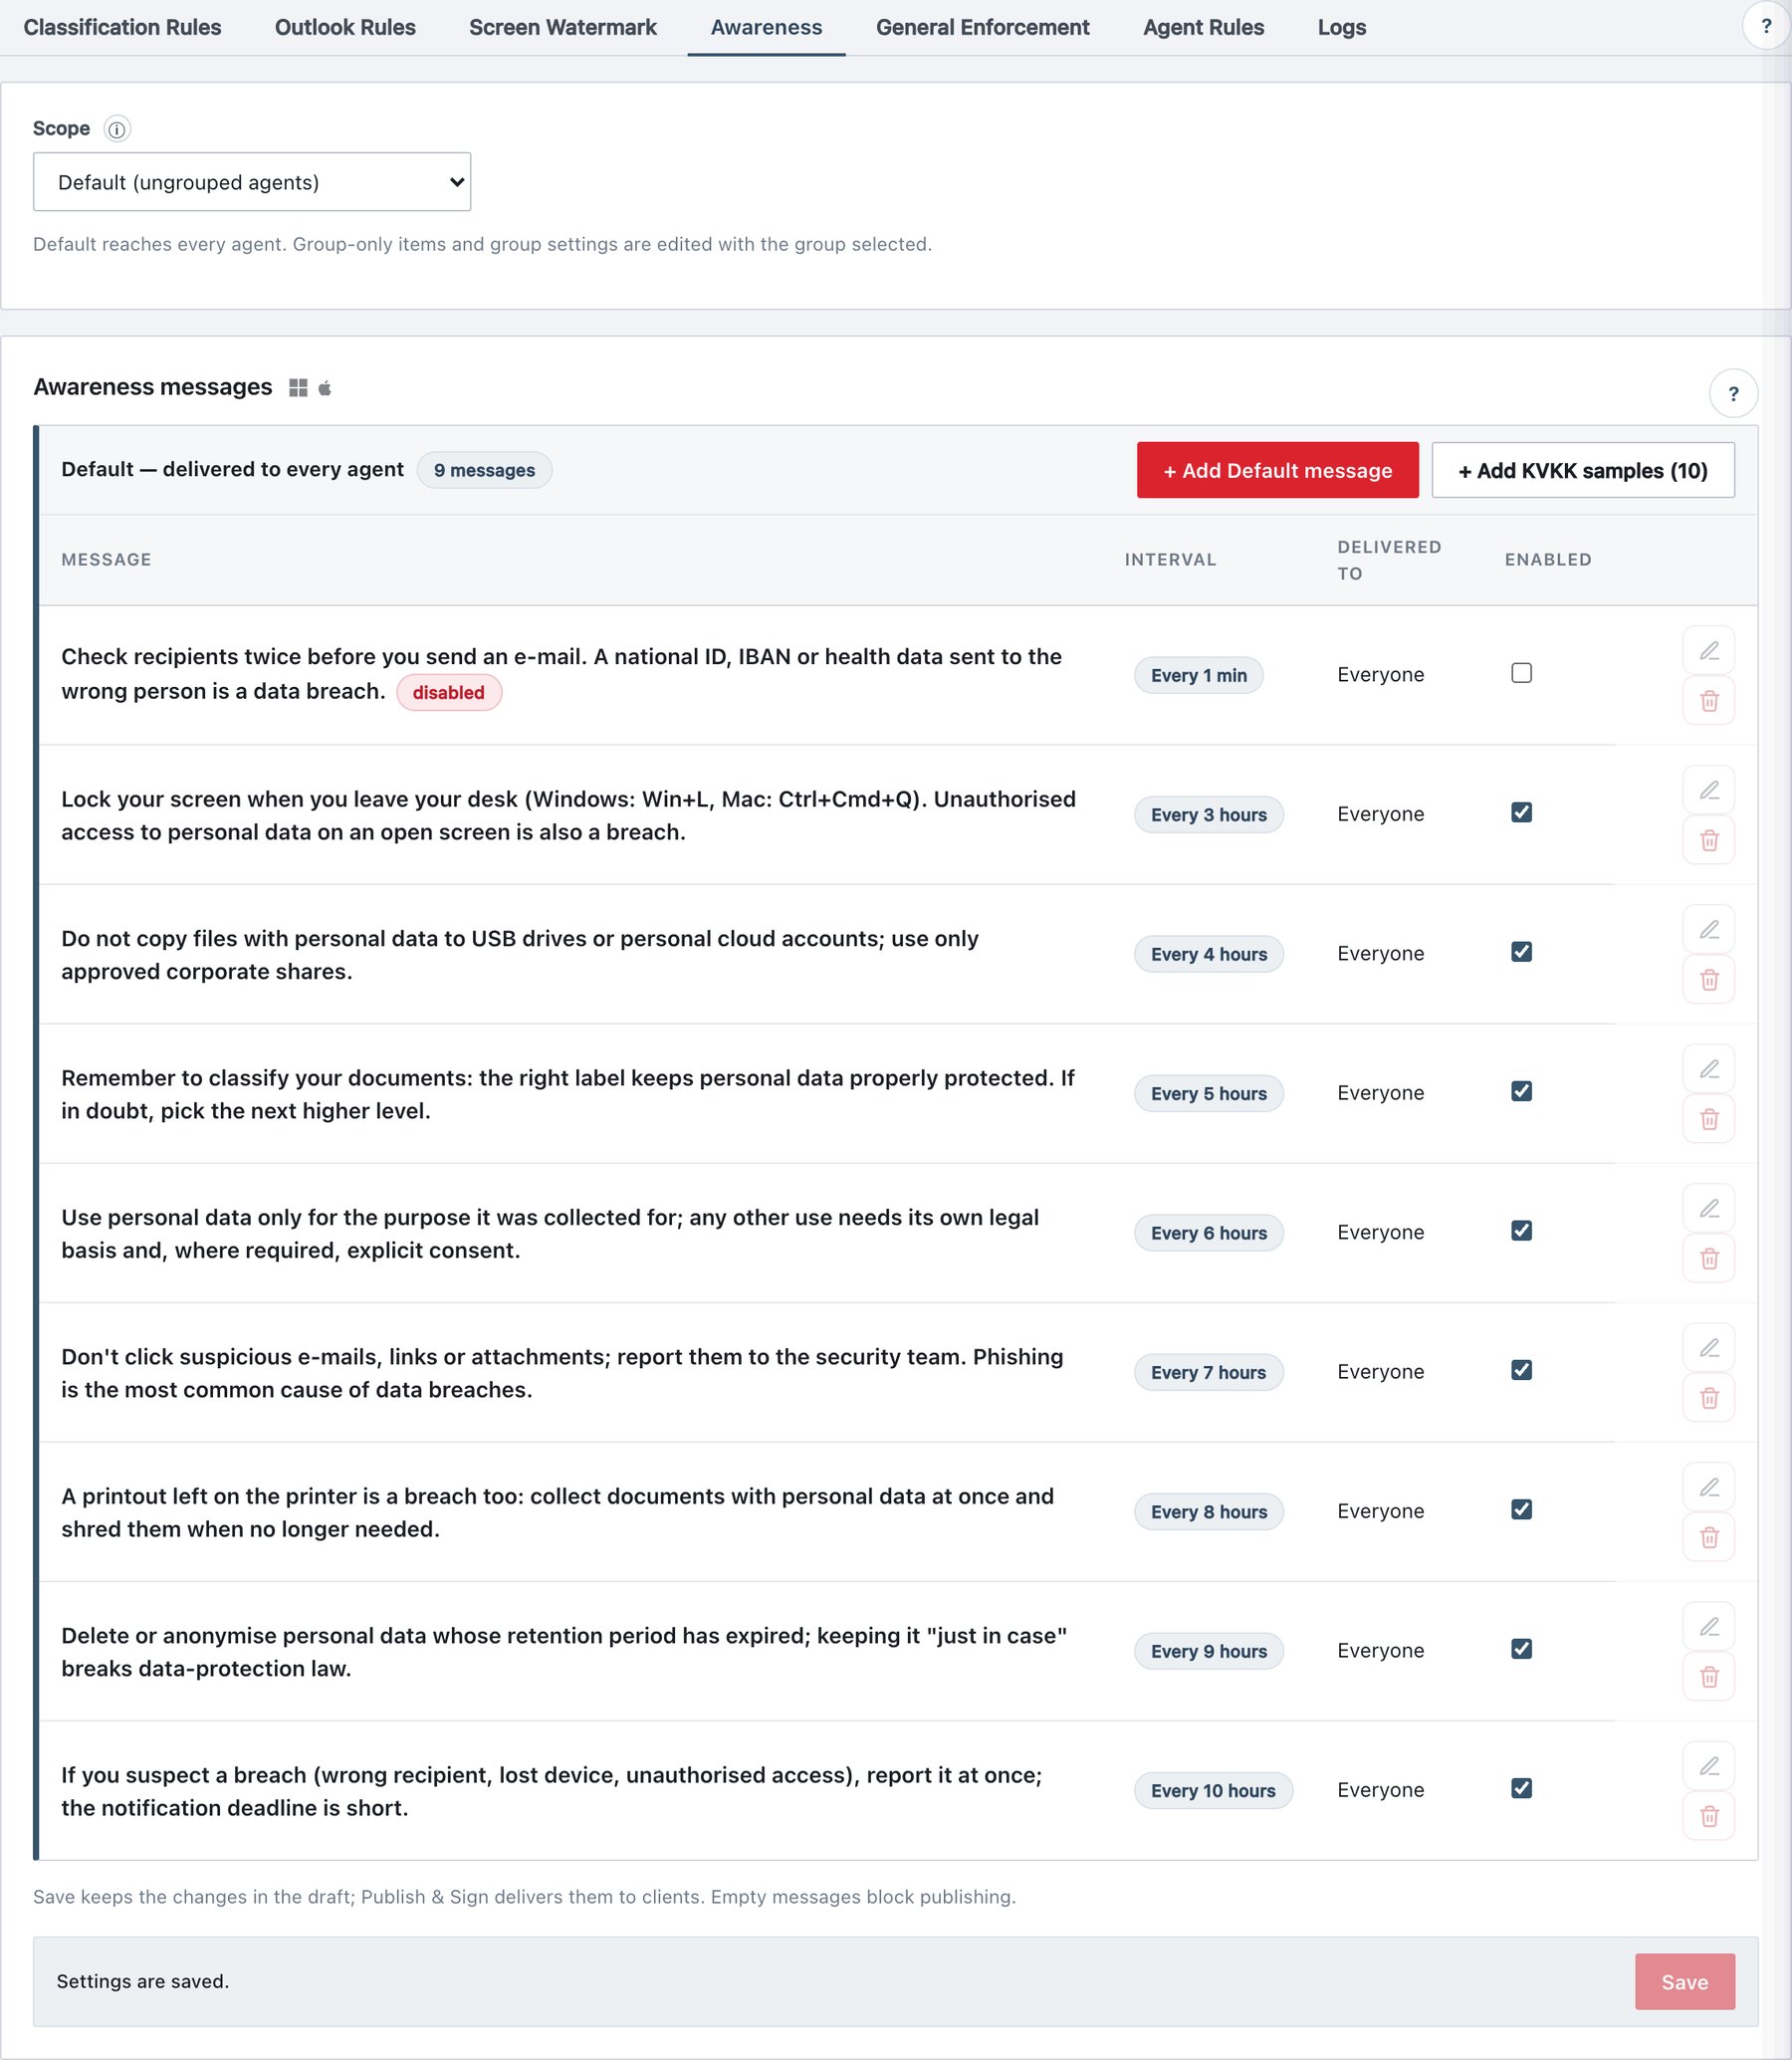
Task: Click '+ Add Default message' button
Action: click(x=1277, y=470)
